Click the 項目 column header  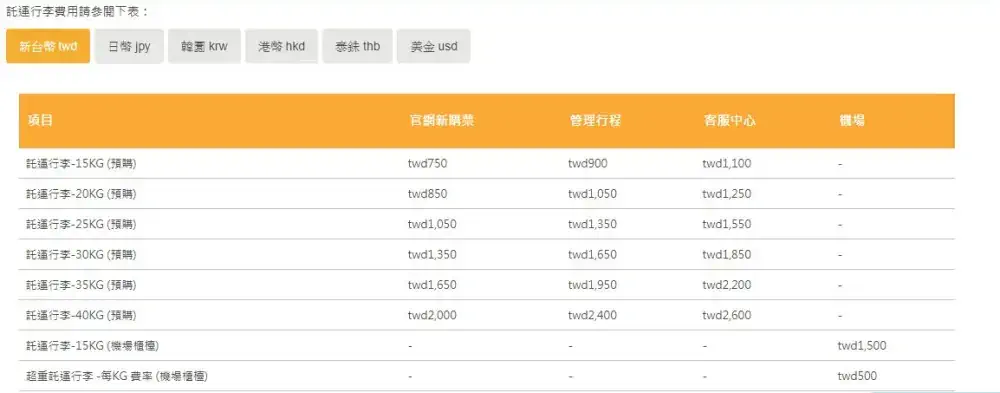pyautogui.click(x=40, y=121)
